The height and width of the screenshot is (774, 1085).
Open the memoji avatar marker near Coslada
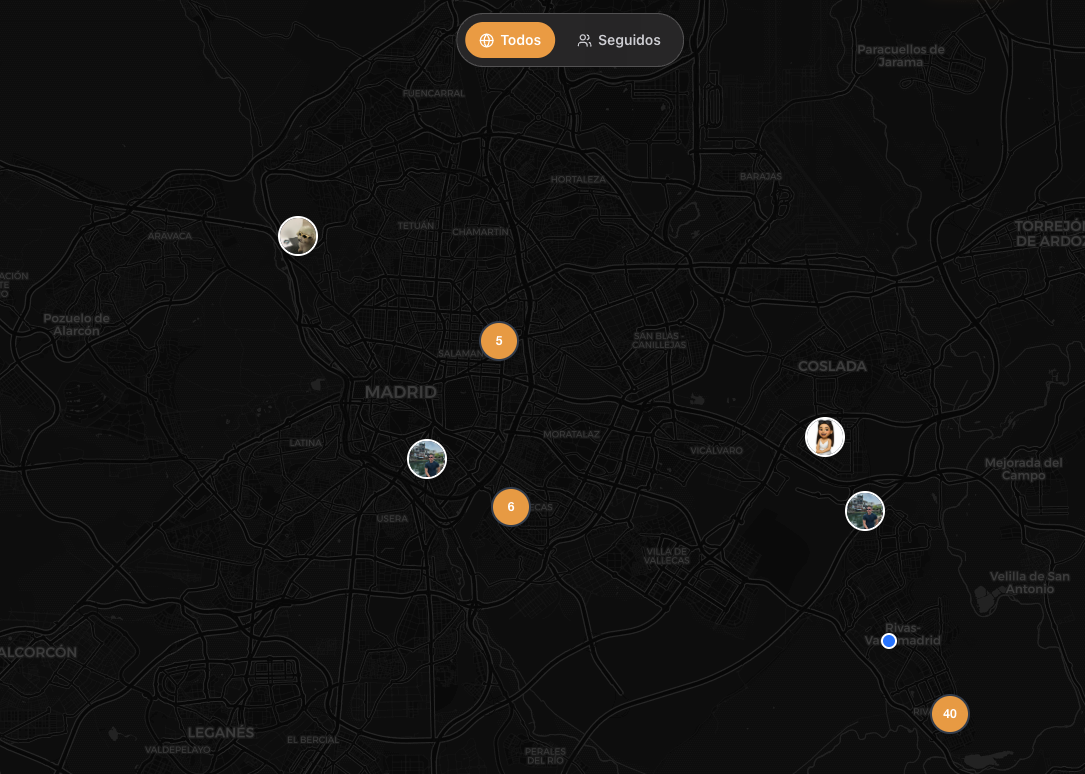tap(825, 437)
